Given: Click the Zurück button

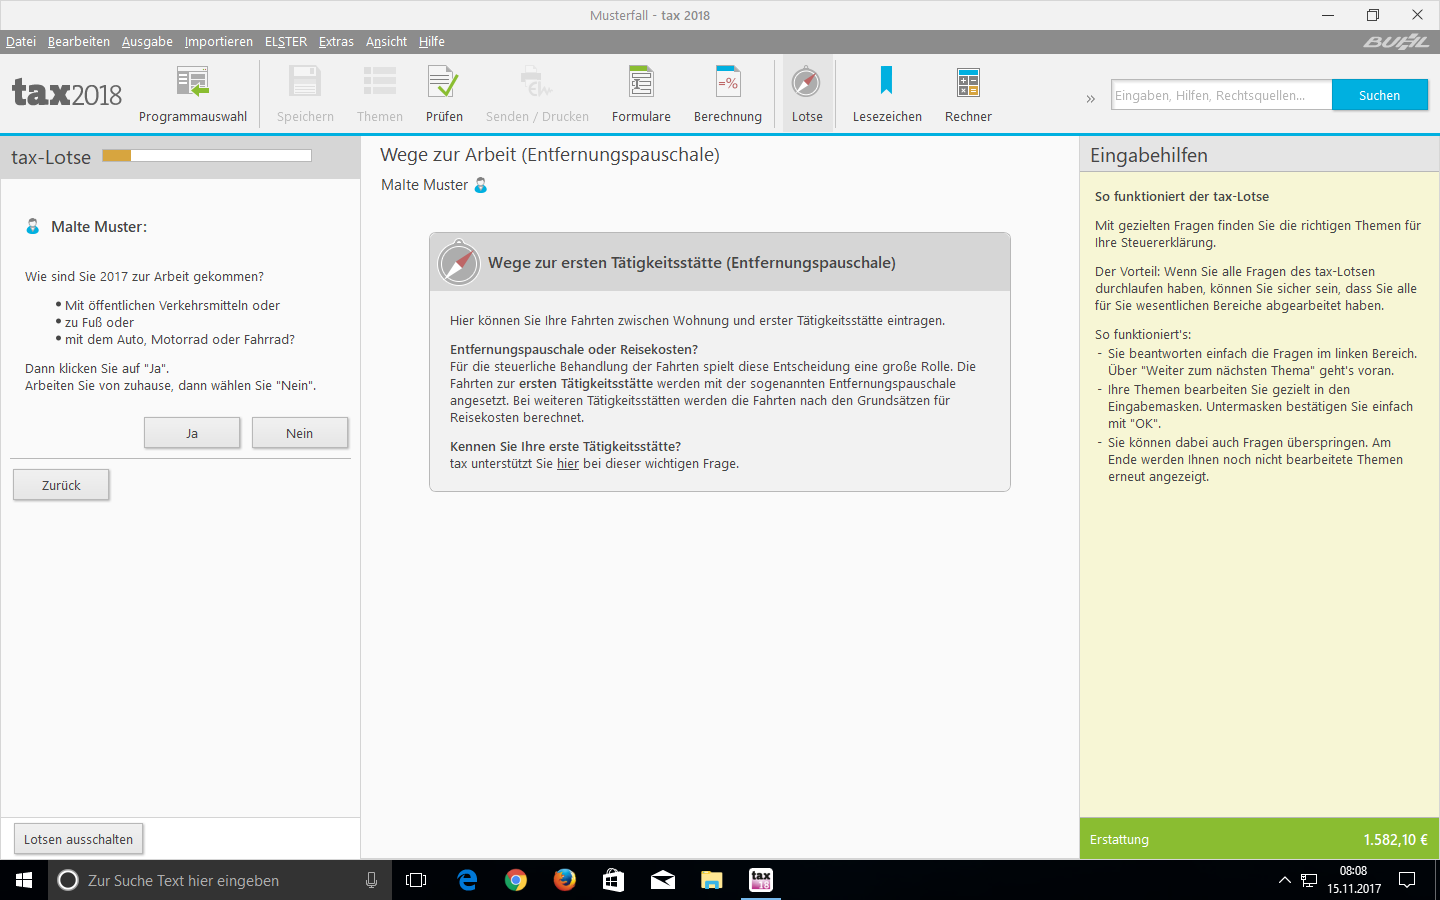Looking at the screenshot, I should [61, 485].
